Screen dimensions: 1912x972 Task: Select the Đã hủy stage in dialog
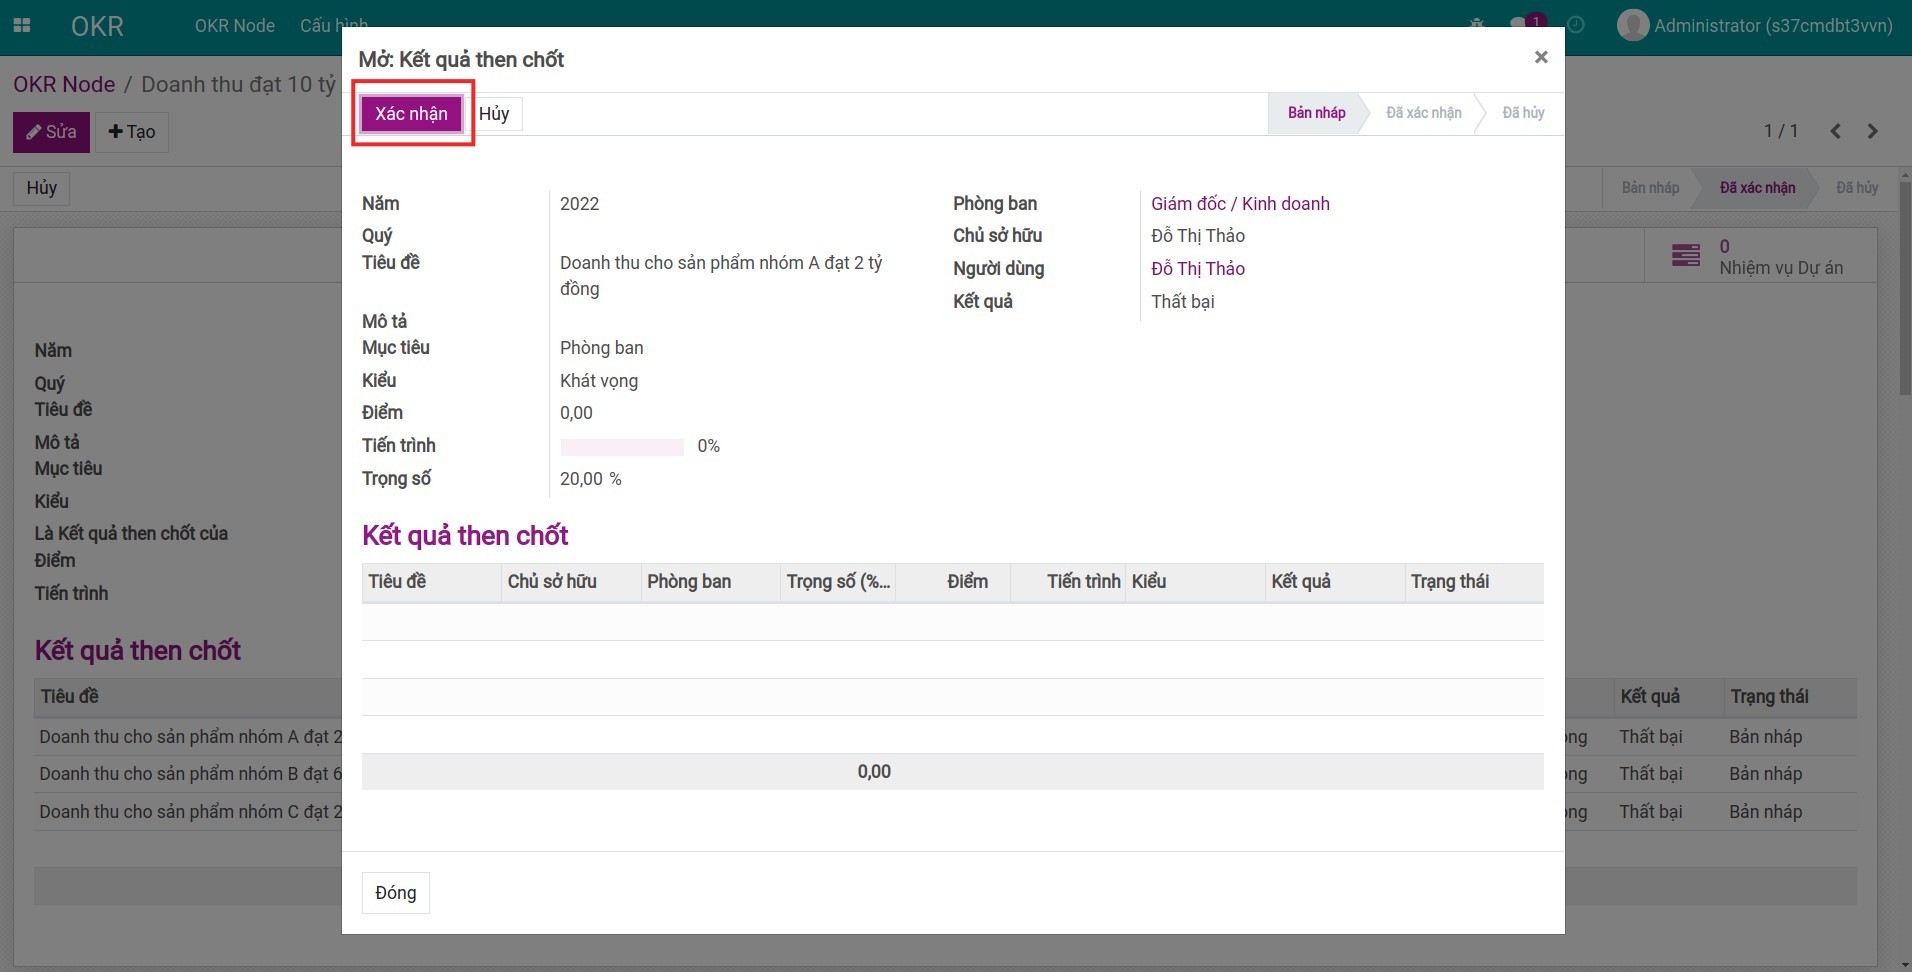coord(1522,113)
